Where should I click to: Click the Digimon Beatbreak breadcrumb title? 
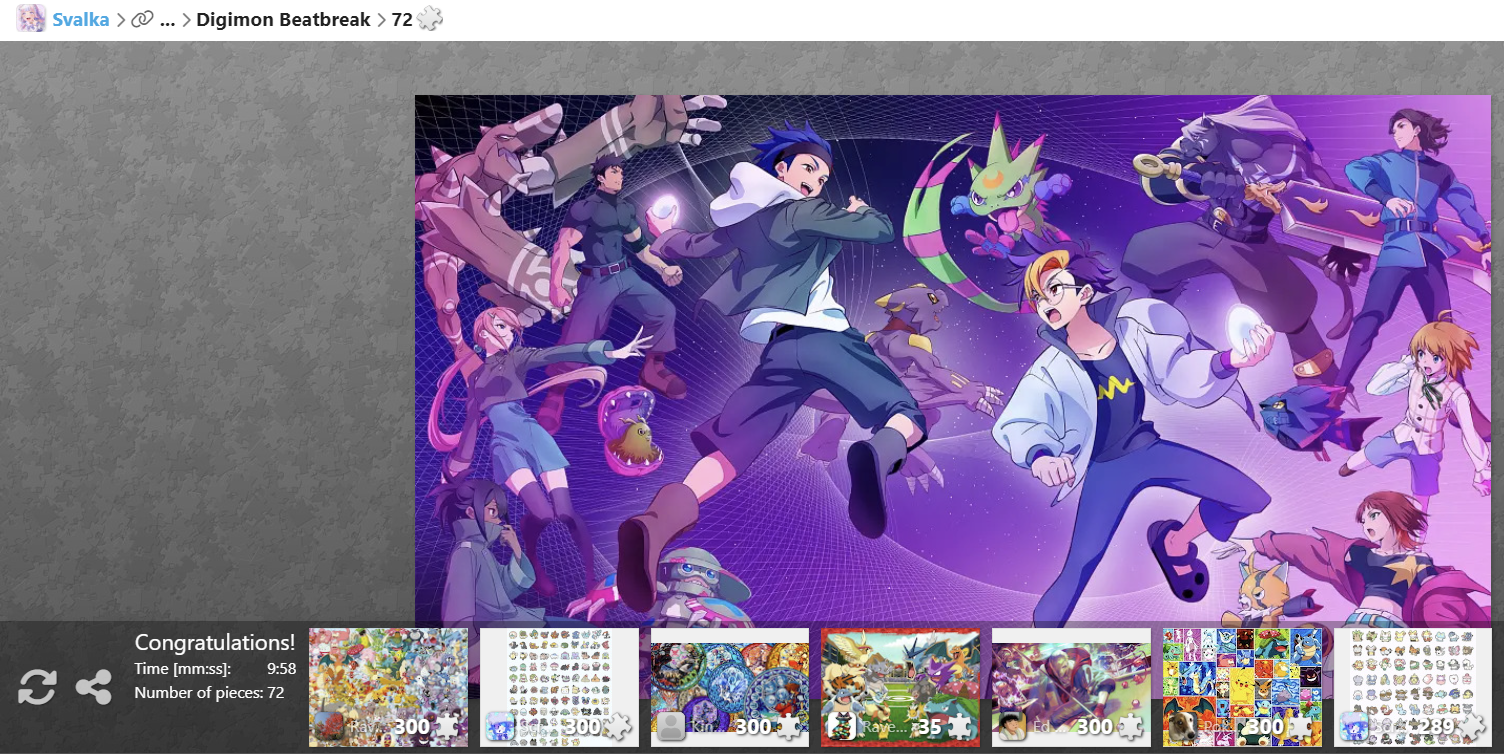pos(283,19)
